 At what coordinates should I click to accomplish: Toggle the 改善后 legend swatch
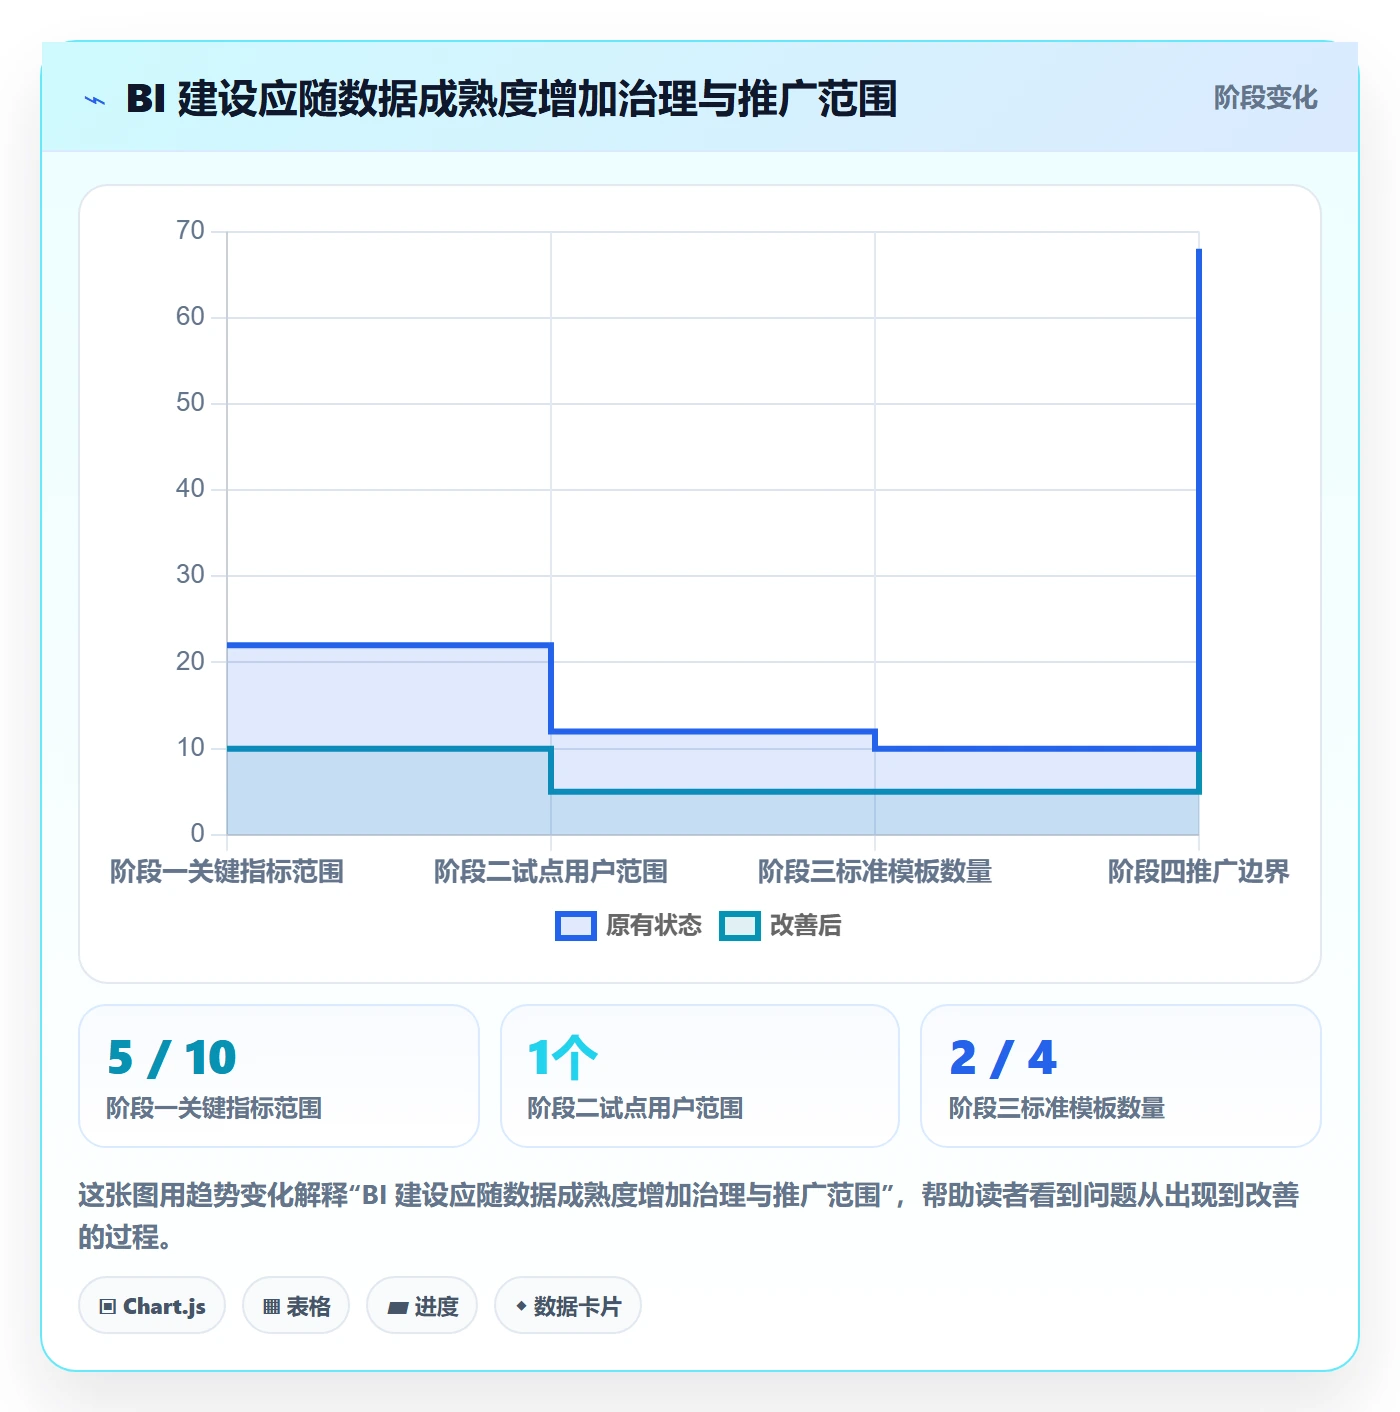point(740,926)
